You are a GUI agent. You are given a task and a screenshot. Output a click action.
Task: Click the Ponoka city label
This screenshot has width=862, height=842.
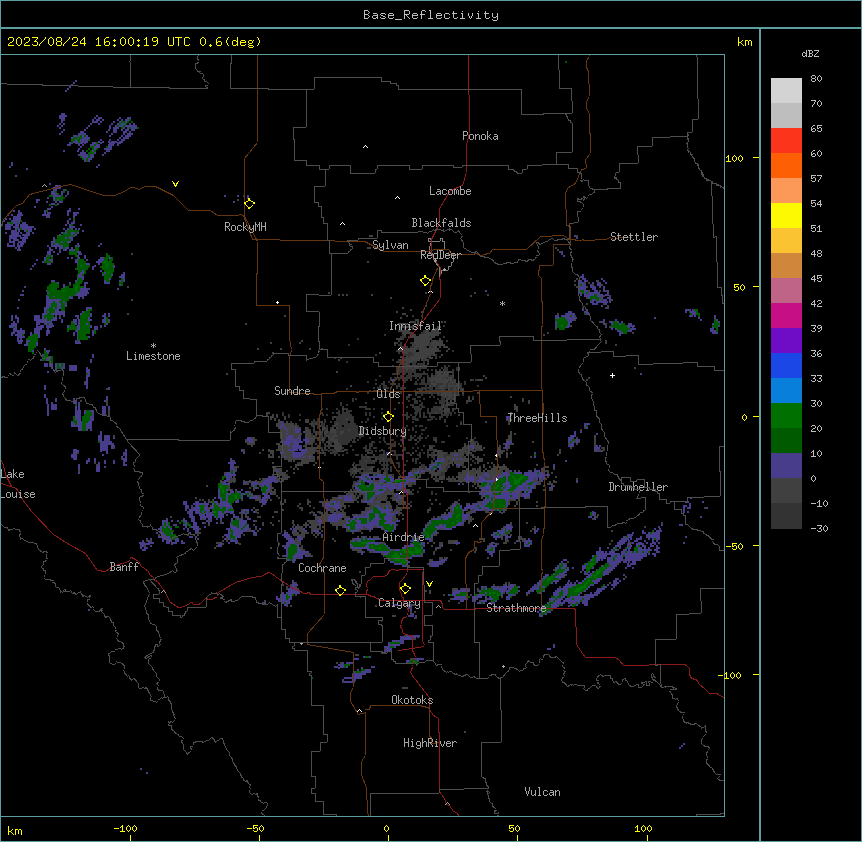coord(480,136)
